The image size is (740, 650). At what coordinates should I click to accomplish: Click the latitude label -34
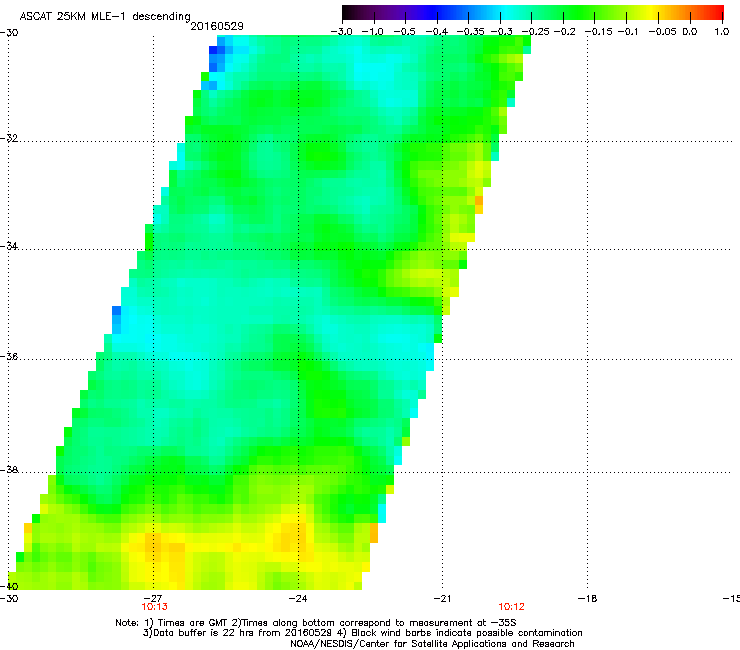click(9, 246)
